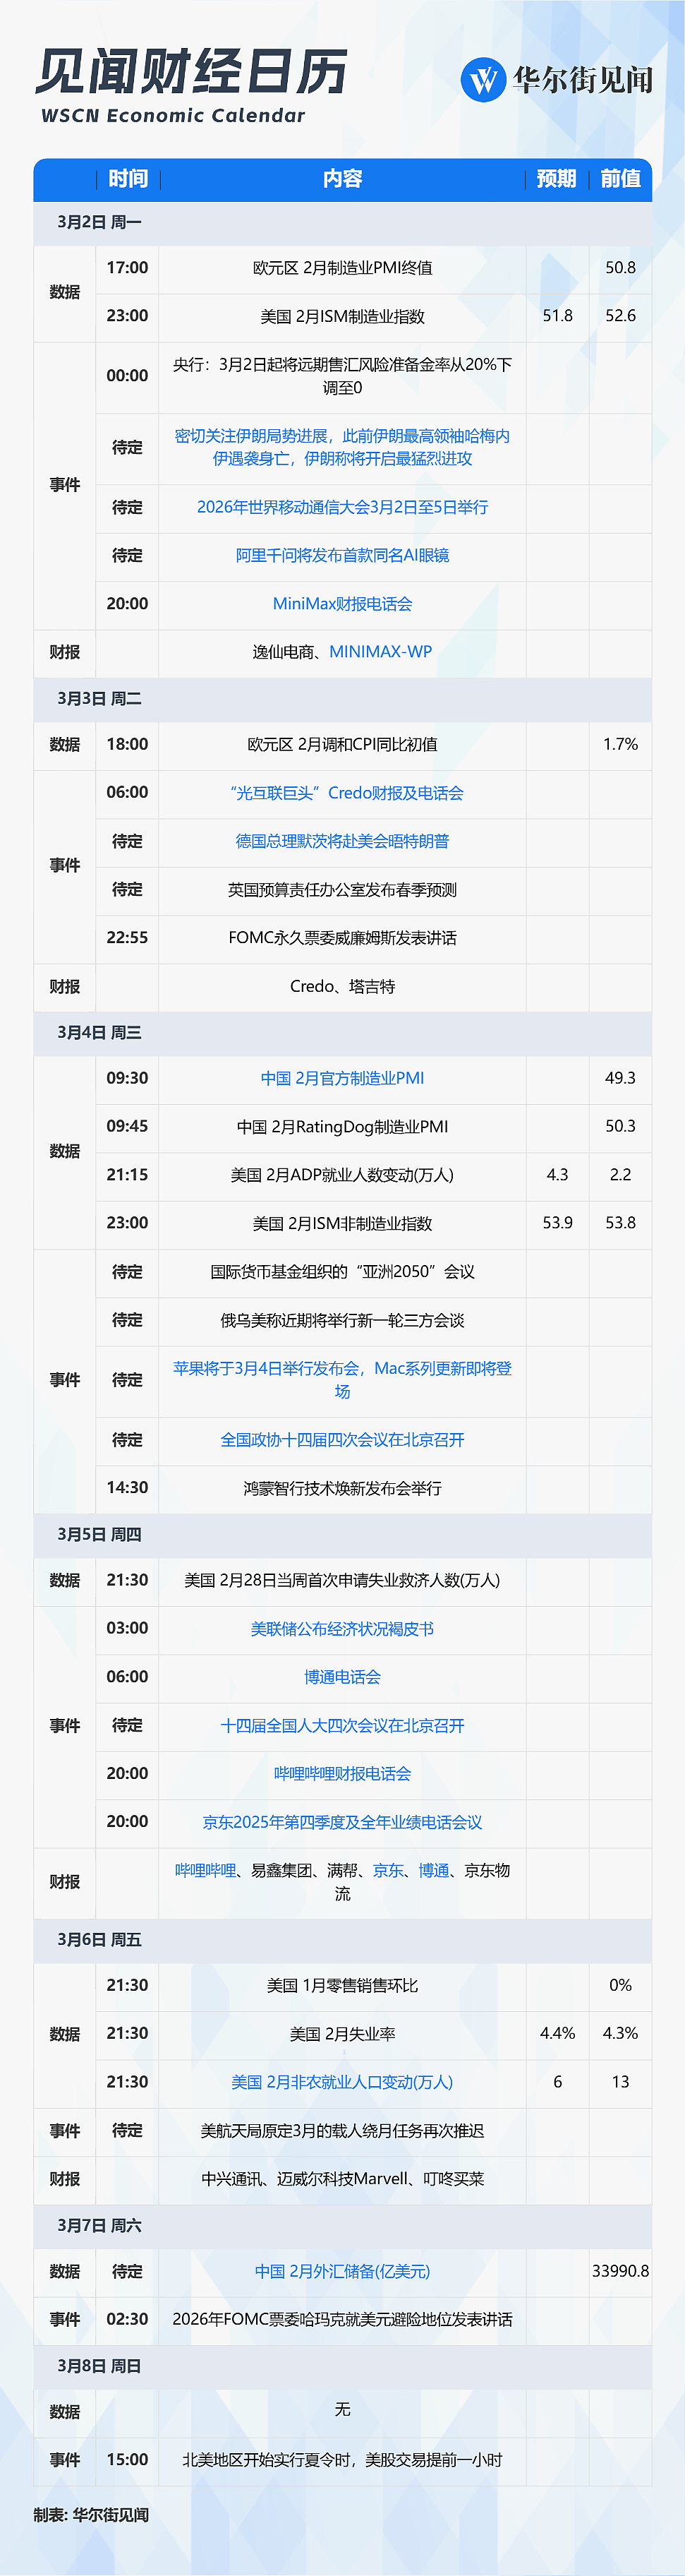Open the 德国总理默茨将赴美会晤特朗普 link
This screenshot has width=685, height=2576.
pos(342,841)
